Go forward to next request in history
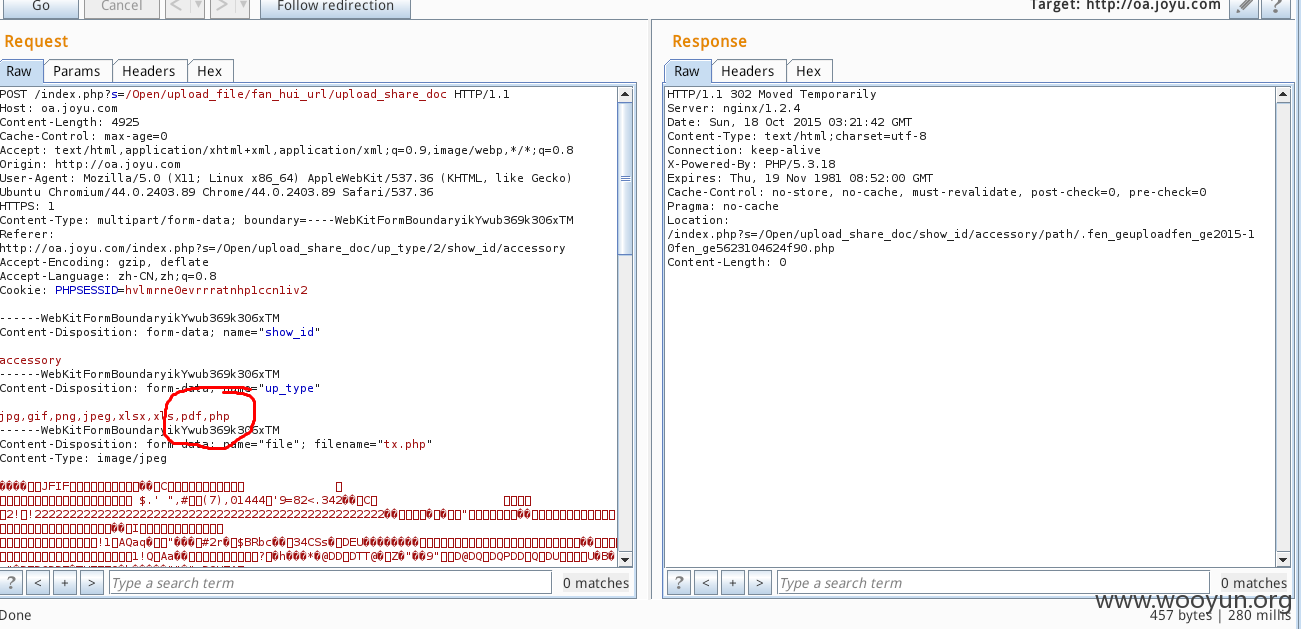This screenshot has height=629, width=1301. click(x=221, y=6)
